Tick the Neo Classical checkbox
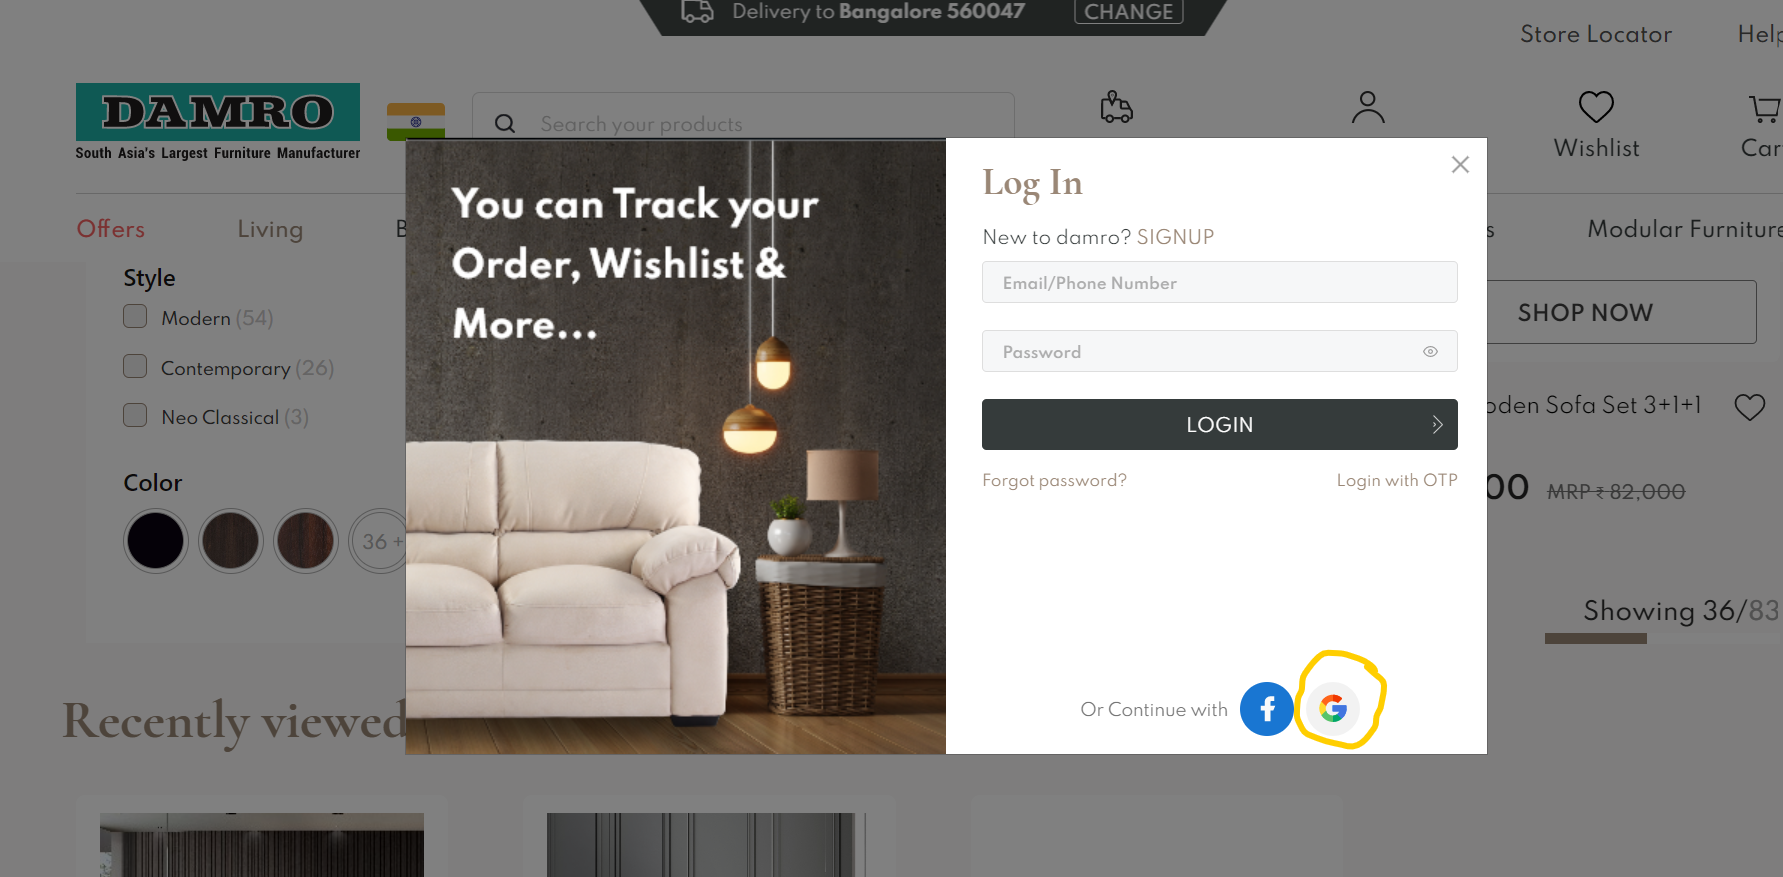Image resolution: width=1783 pixels, height=877 pixels. tap(135, 415)
